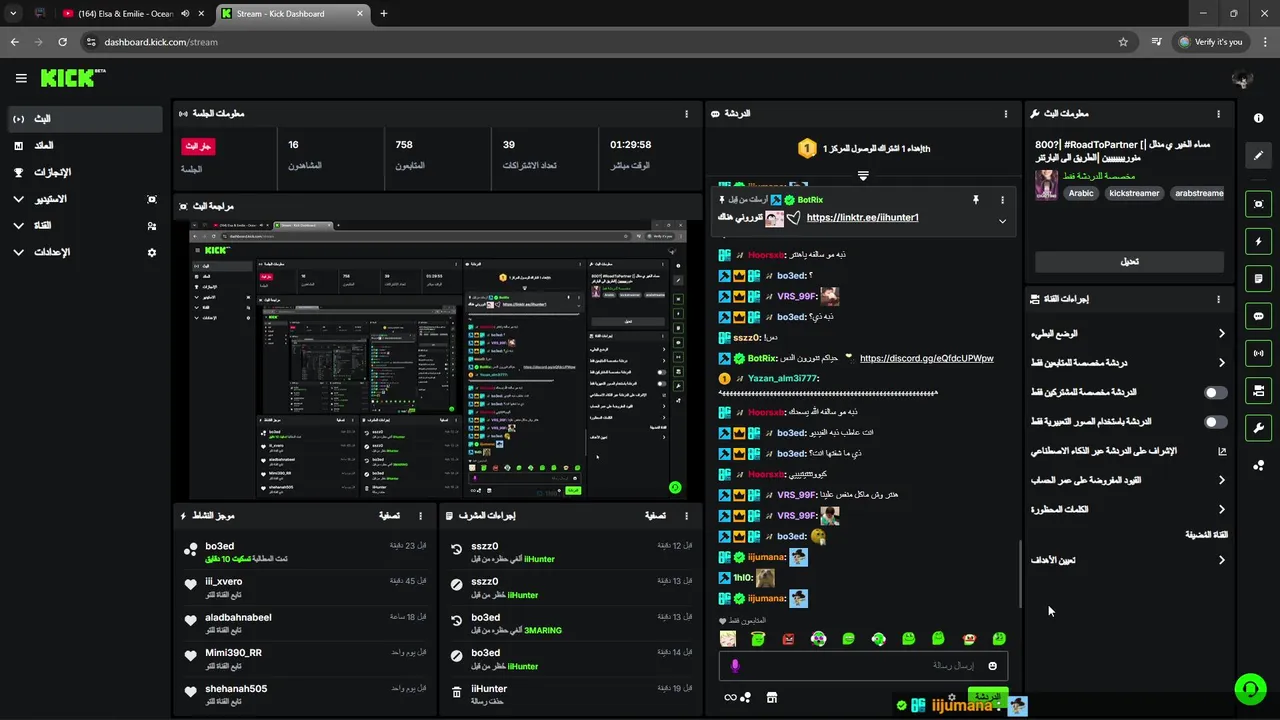The image size is (1280, 720).
Task: Click the bookmark star in the address bar
Action: [x=1123, y=42]
